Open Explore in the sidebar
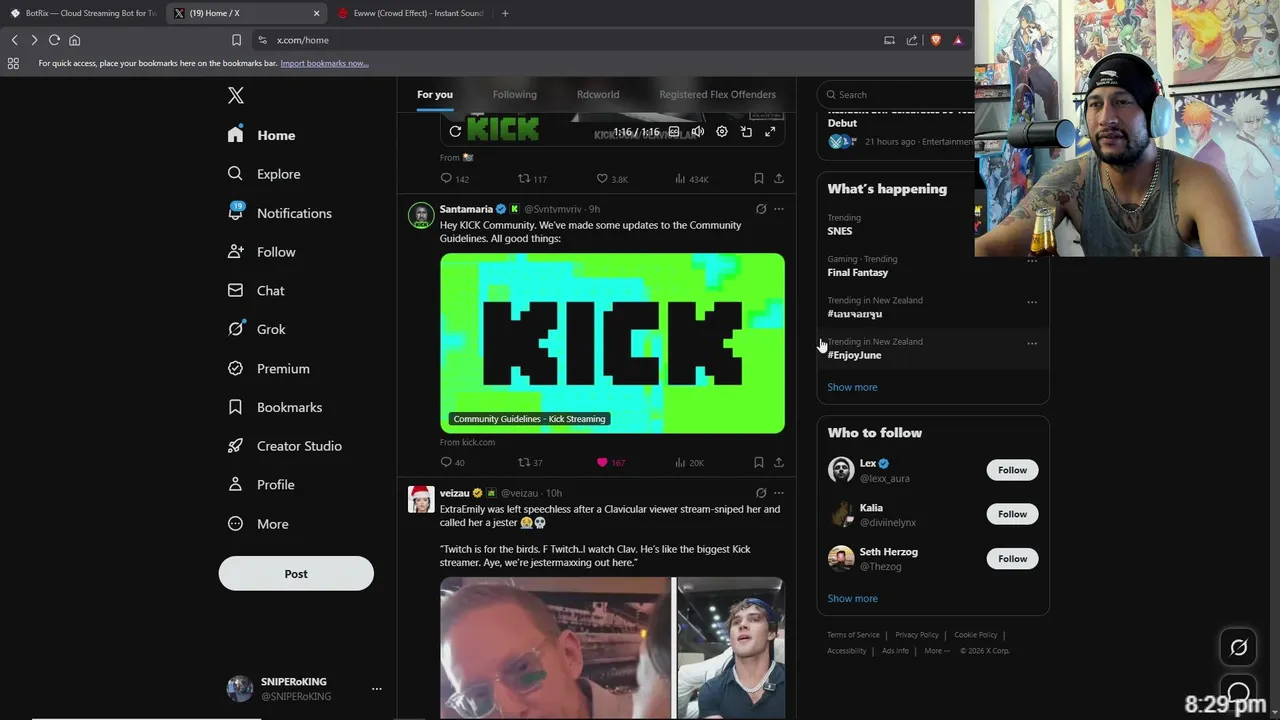 (264, 174)
